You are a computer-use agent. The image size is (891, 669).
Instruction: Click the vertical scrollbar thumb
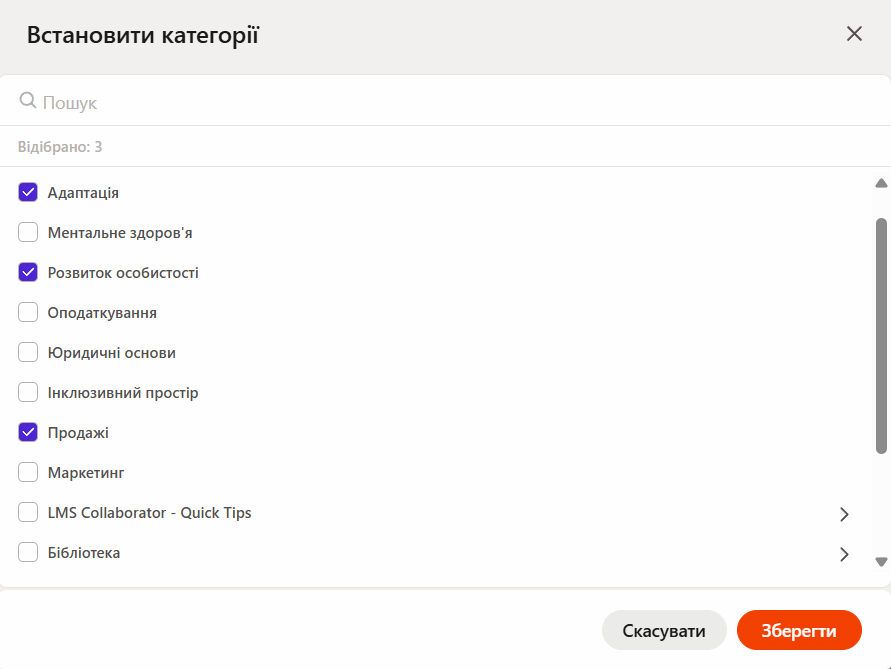coord(881,335)
